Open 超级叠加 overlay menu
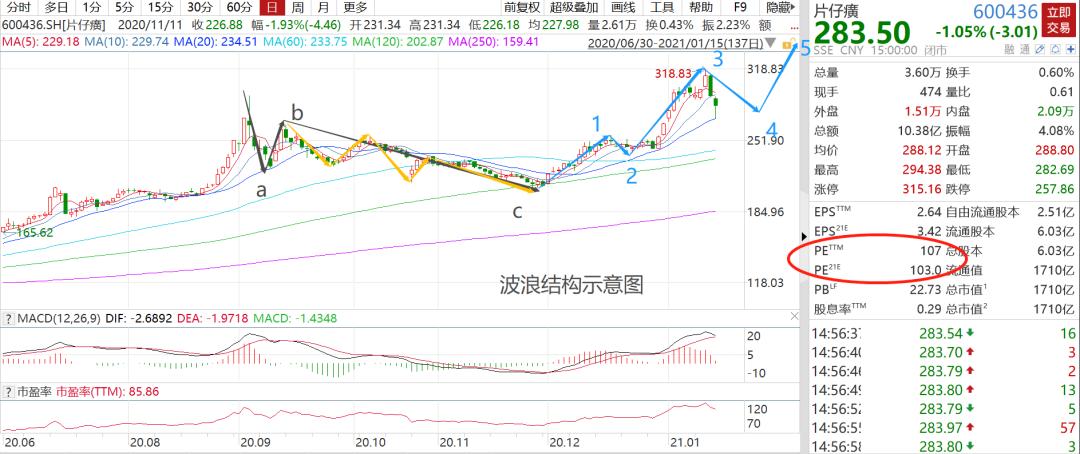Screen dimensions: 1080x454 point(574,8)
